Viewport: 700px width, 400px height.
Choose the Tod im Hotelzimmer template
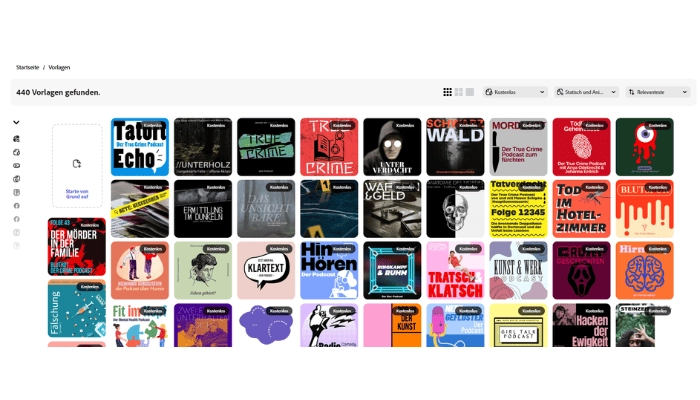coord(582,208)
